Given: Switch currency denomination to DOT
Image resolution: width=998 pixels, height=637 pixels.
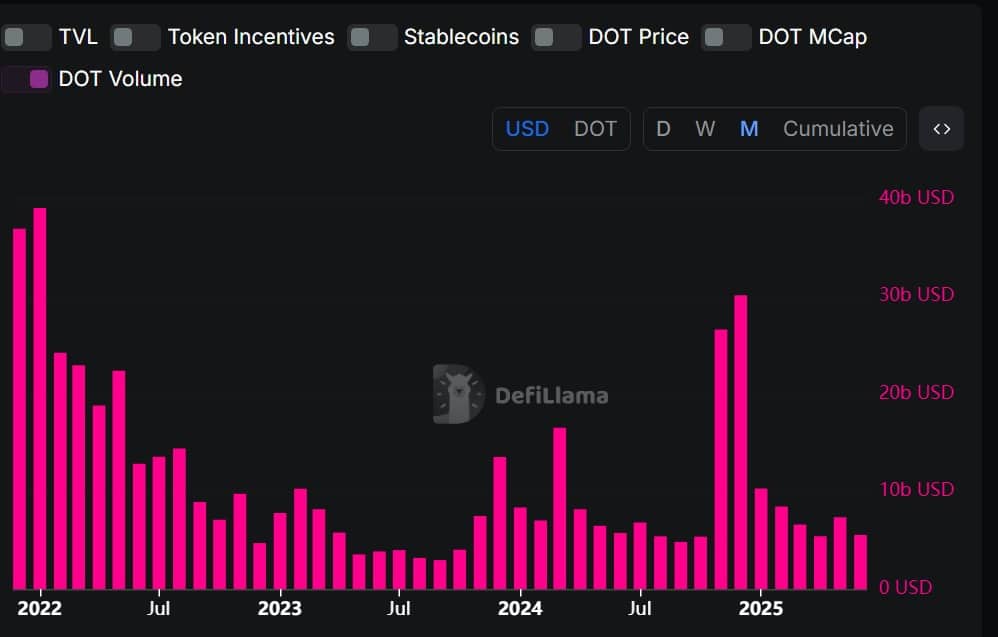Looking at the screenshot, I should pyautogui.click(x=595, y=128).
